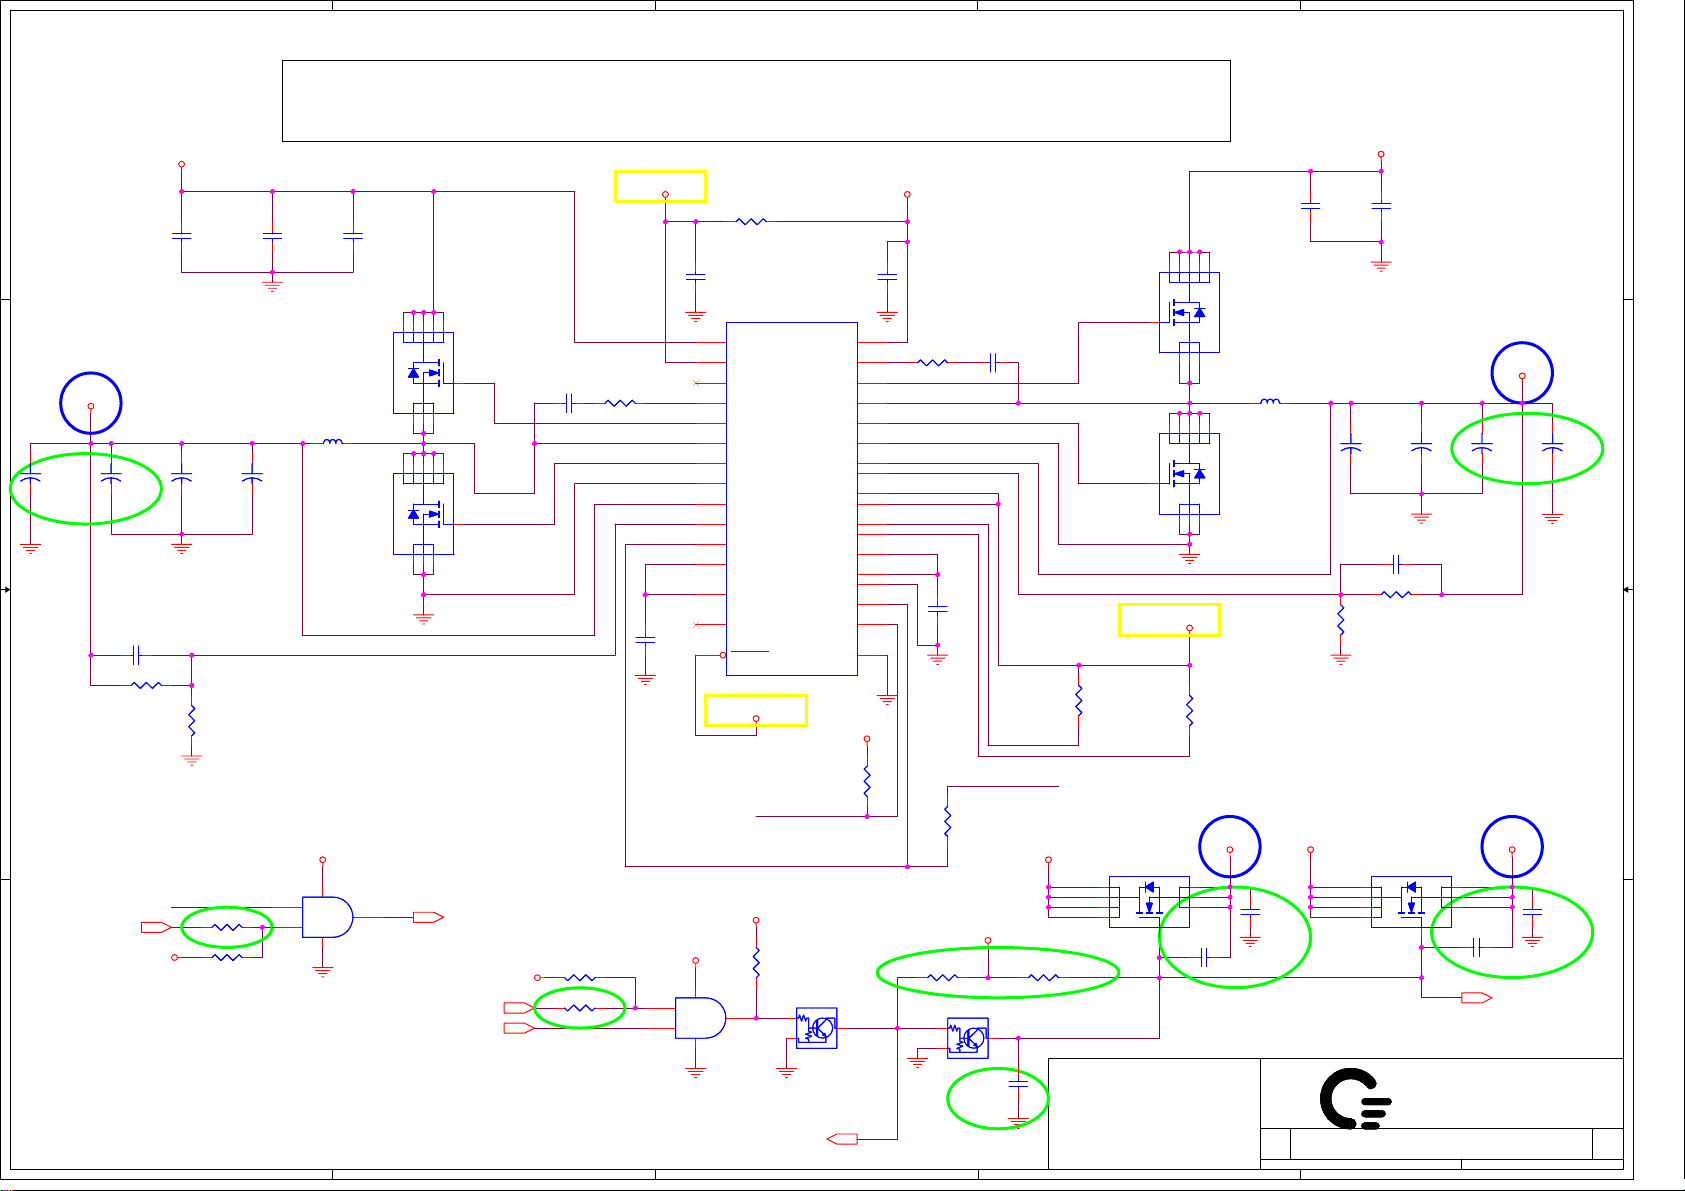Click the digital transistor with the output capacitor

[x=968, y=1039]
